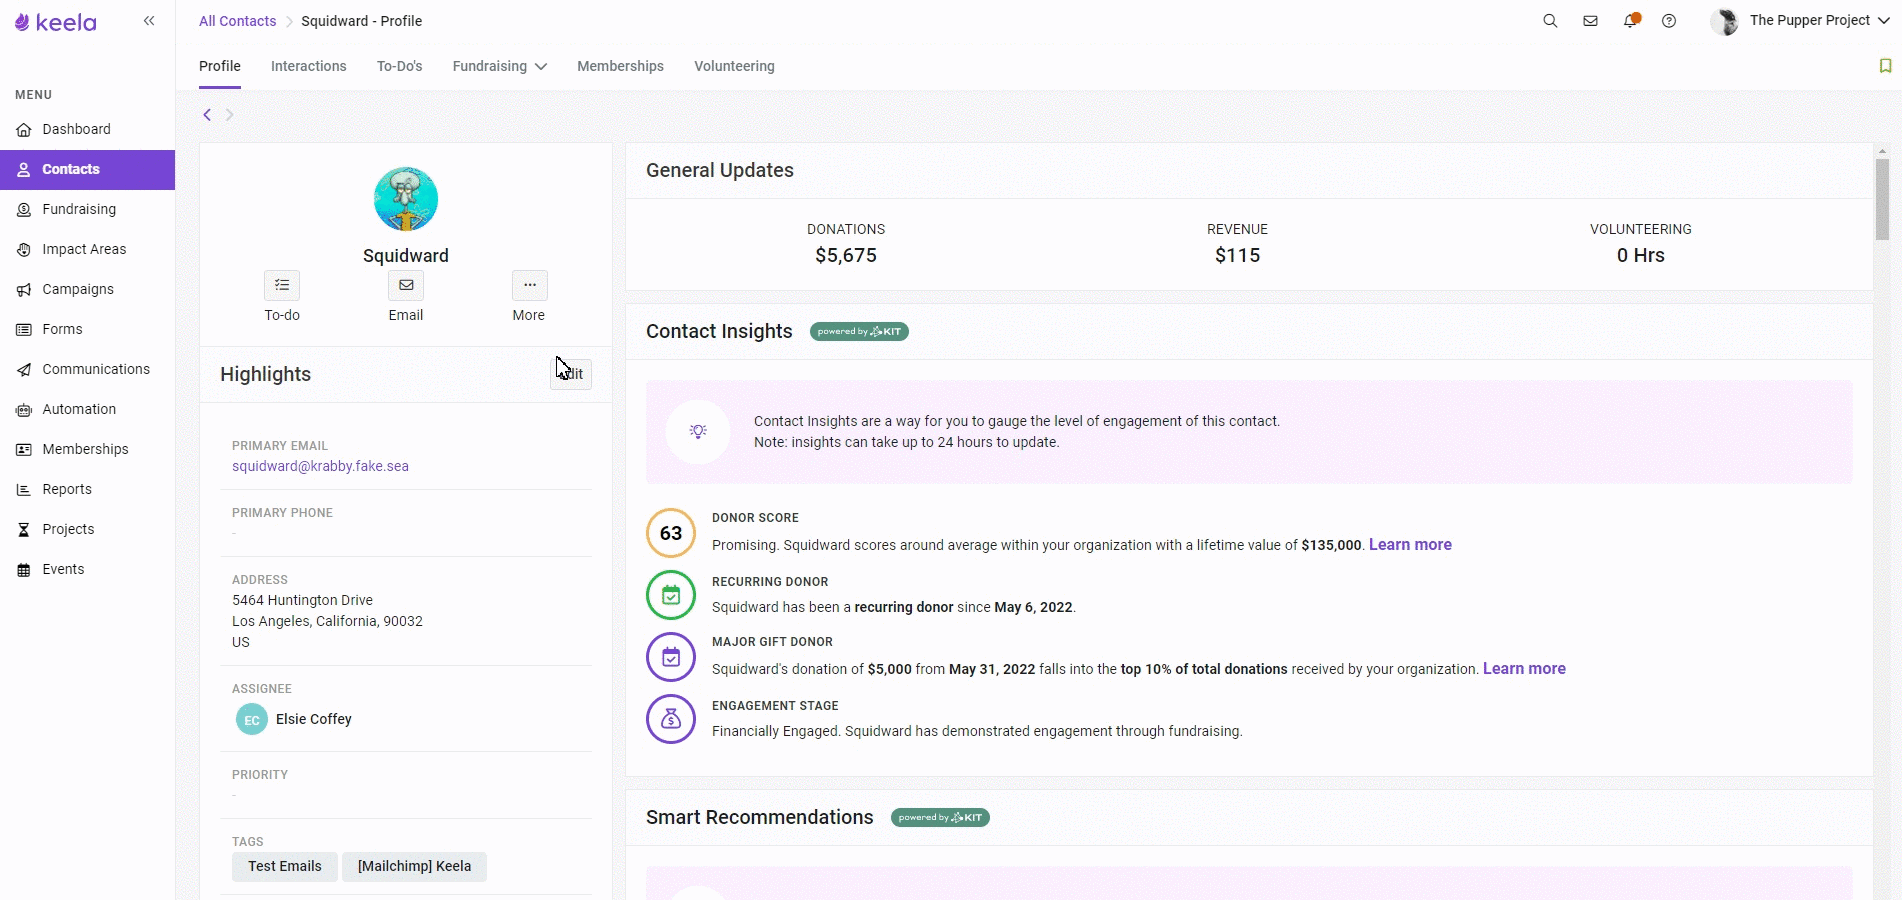Open the To-Do's tab
The height and width of the screenshot is (900, 1902).
399,66
